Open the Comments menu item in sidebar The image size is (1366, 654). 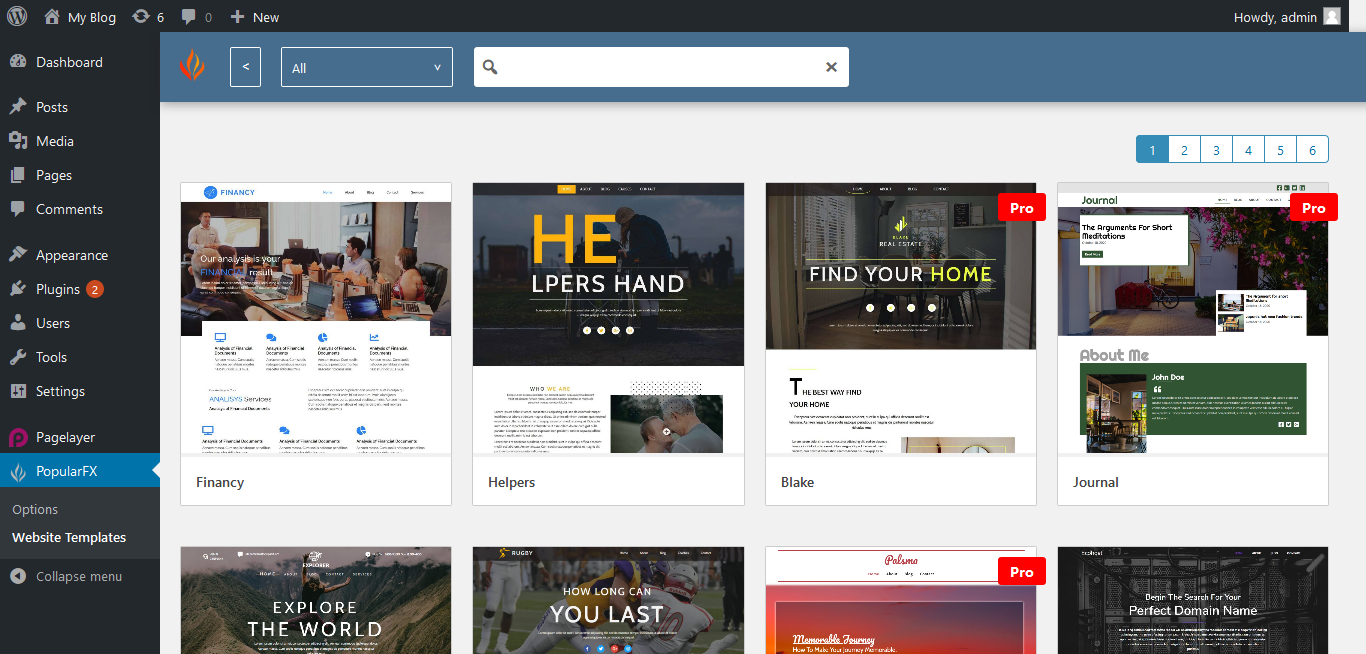click(x=80, y=209)
